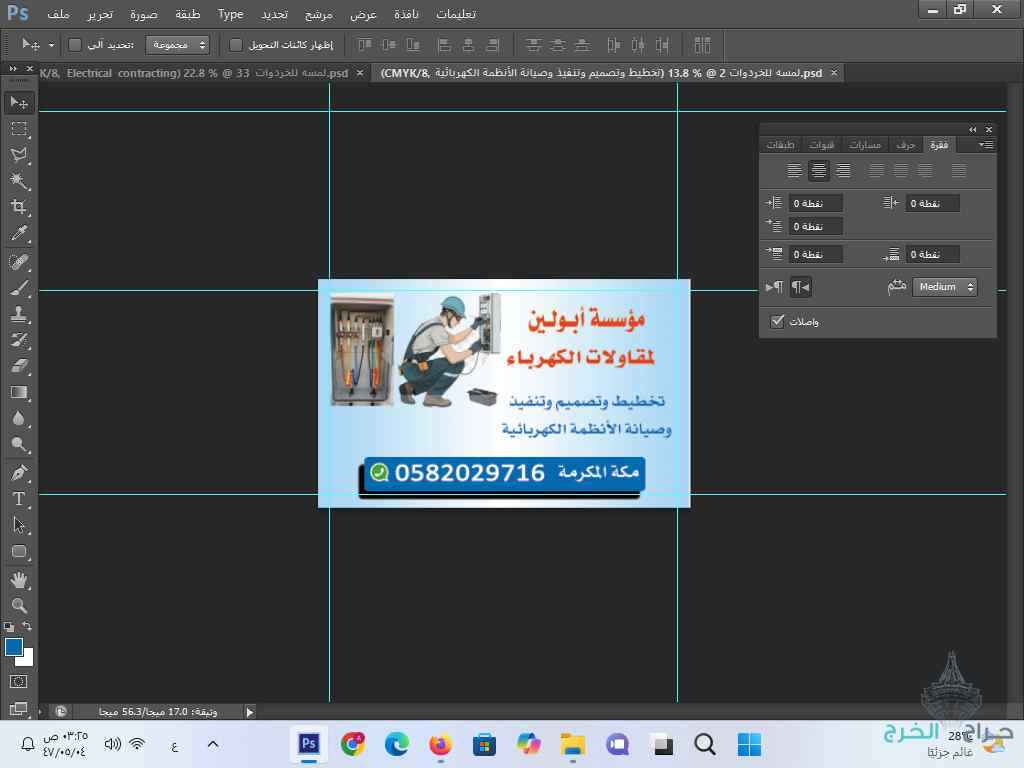Check the إظهار كائنات التحويل checkbox

coord(236,45)
